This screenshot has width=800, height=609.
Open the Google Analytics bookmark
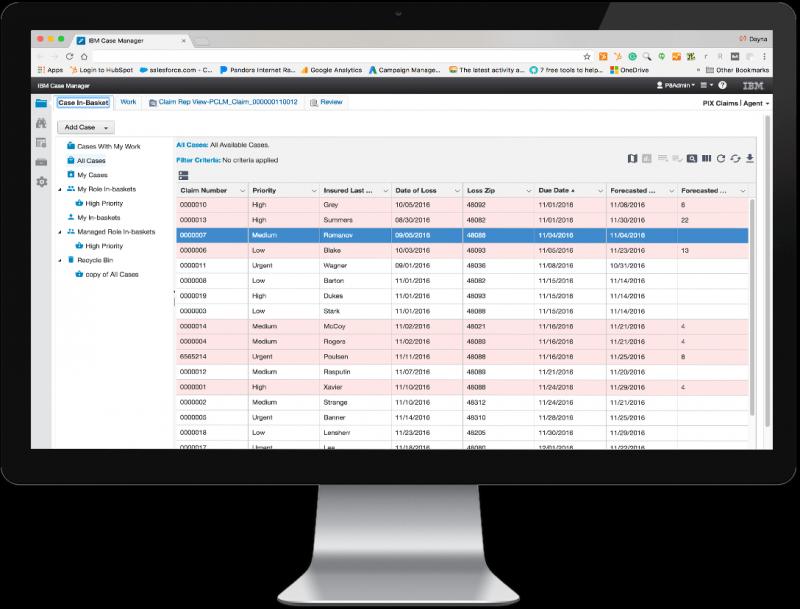point(332,70)
